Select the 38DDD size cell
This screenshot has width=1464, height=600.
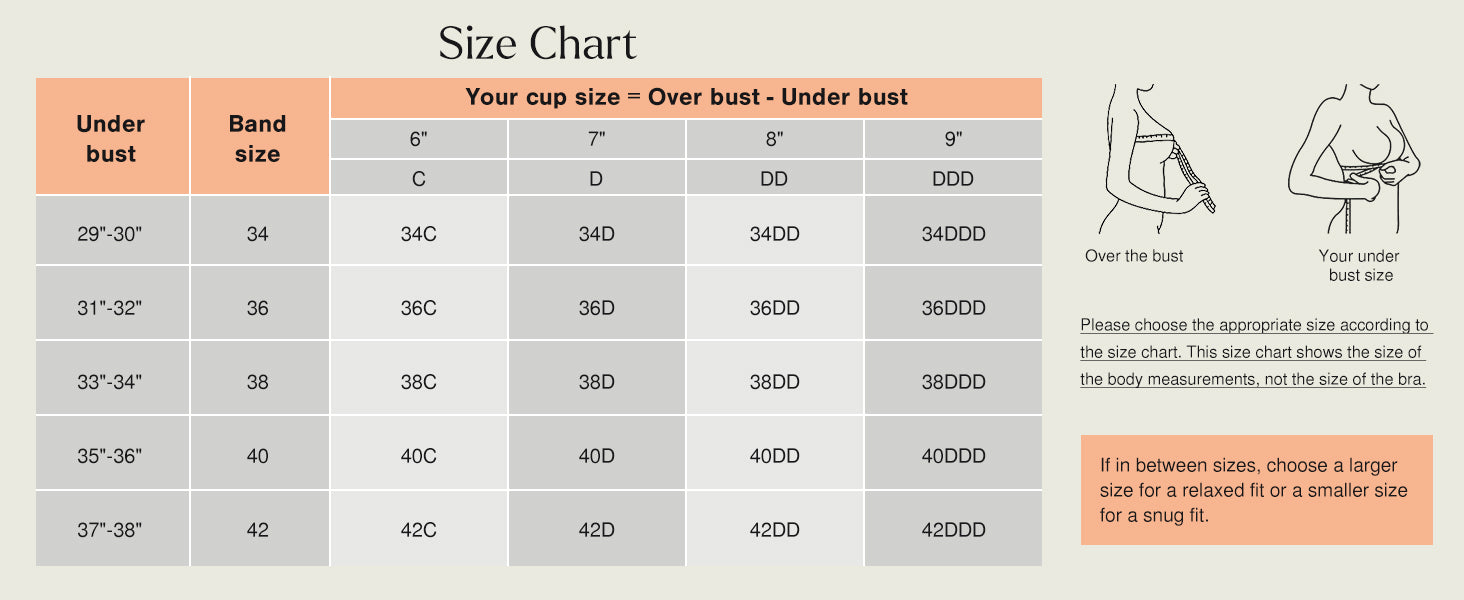(x=953, y=382)
